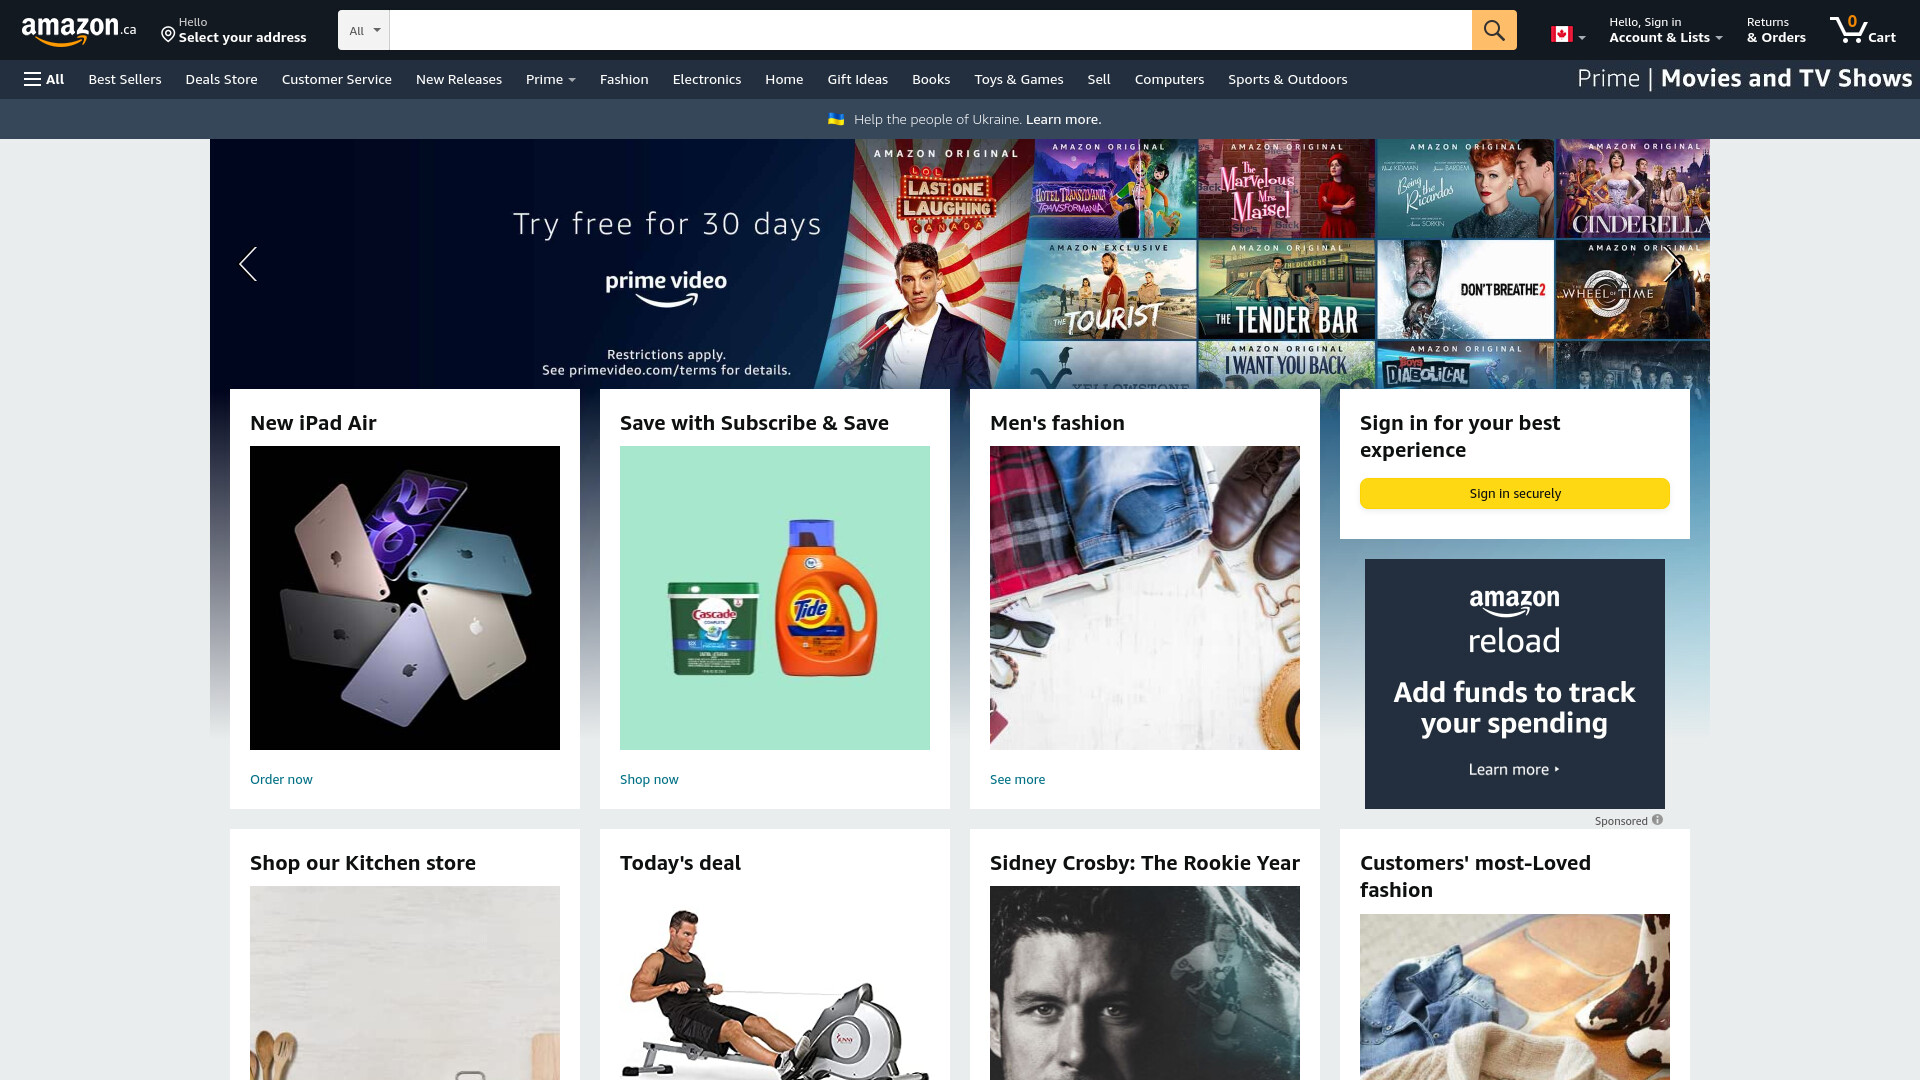The height and width of the screenshot is (1080, 1920).
Task: Open the New iPad Air product image
Action: tap(405, 598)
